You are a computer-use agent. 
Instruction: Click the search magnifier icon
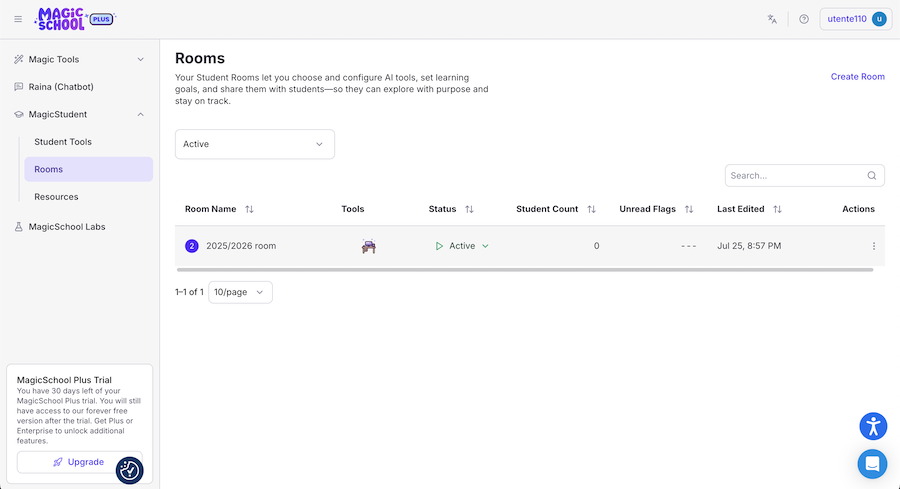coord(872,176)
